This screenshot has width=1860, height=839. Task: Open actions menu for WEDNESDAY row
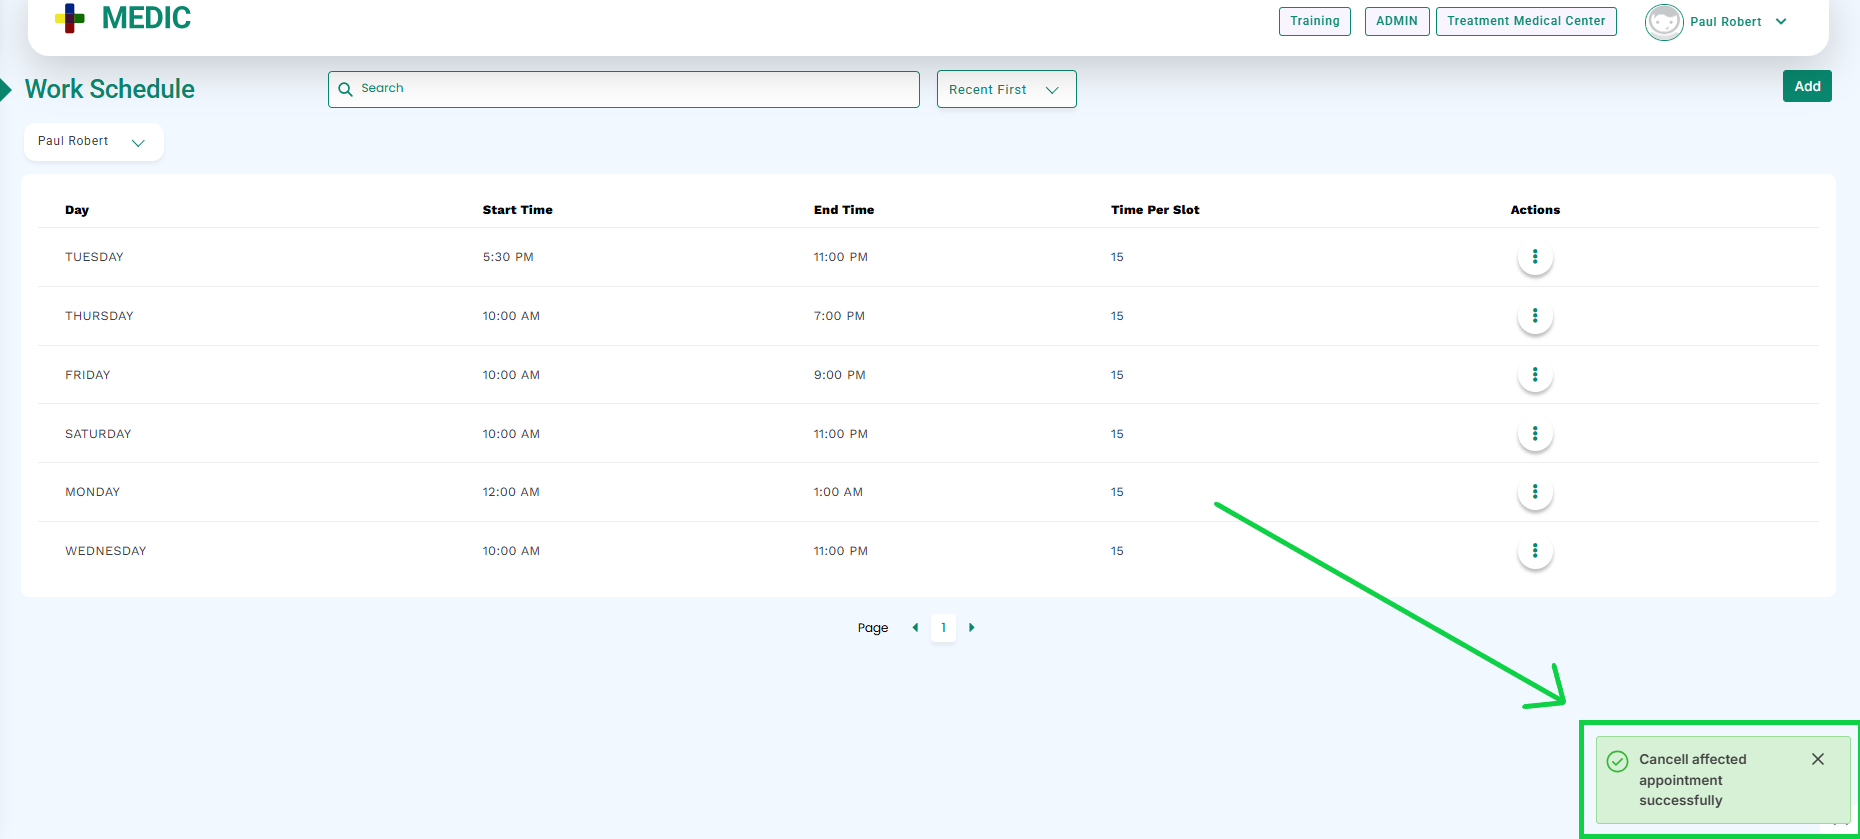coord(1534,551)
